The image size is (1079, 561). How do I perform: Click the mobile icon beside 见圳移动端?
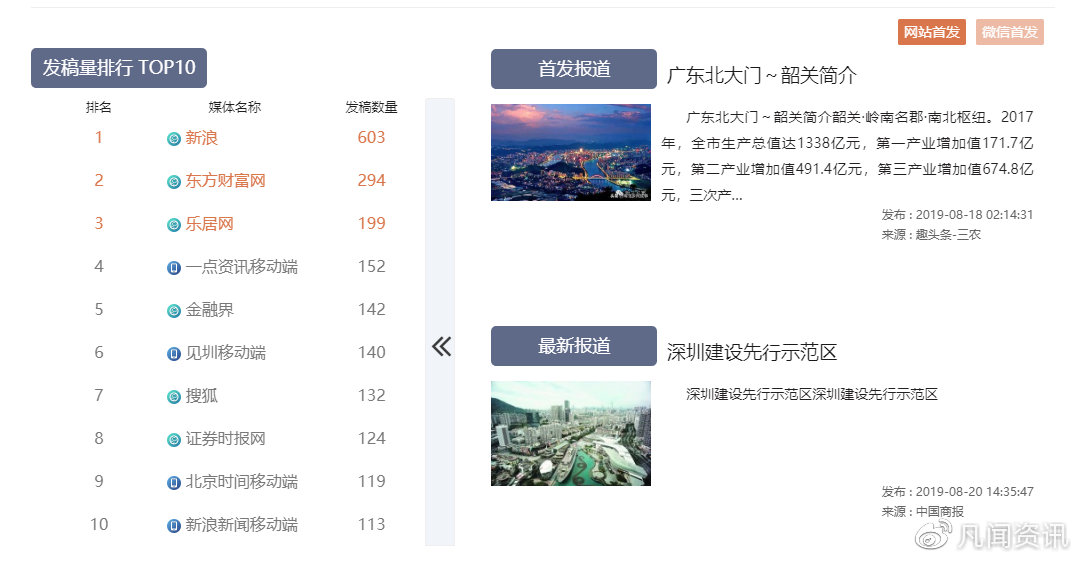pos(174,354)
